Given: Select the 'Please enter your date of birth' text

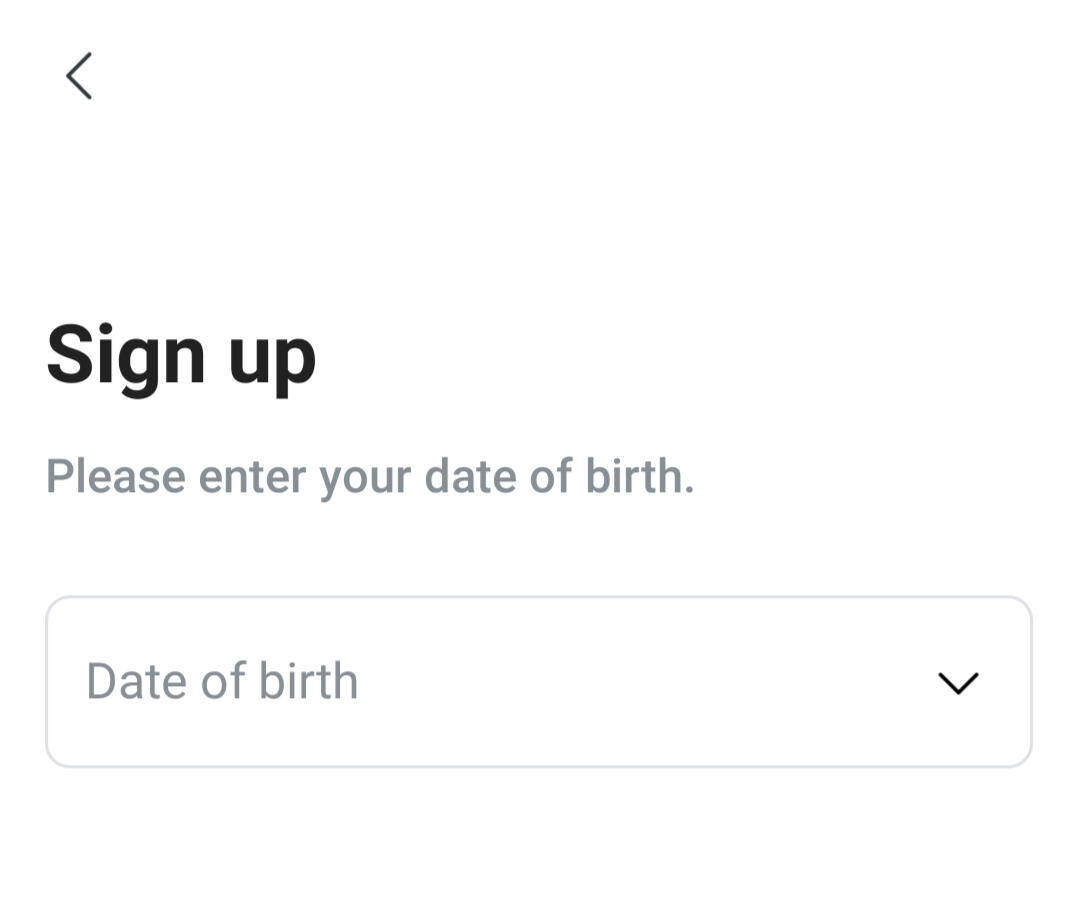Looking at the screenshot, I should click(370, 477).
